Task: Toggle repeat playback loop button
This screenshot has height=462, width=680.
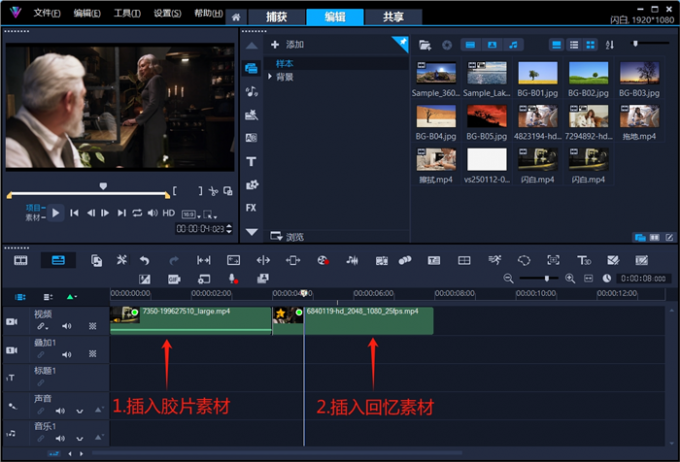Action: [137, 213]
